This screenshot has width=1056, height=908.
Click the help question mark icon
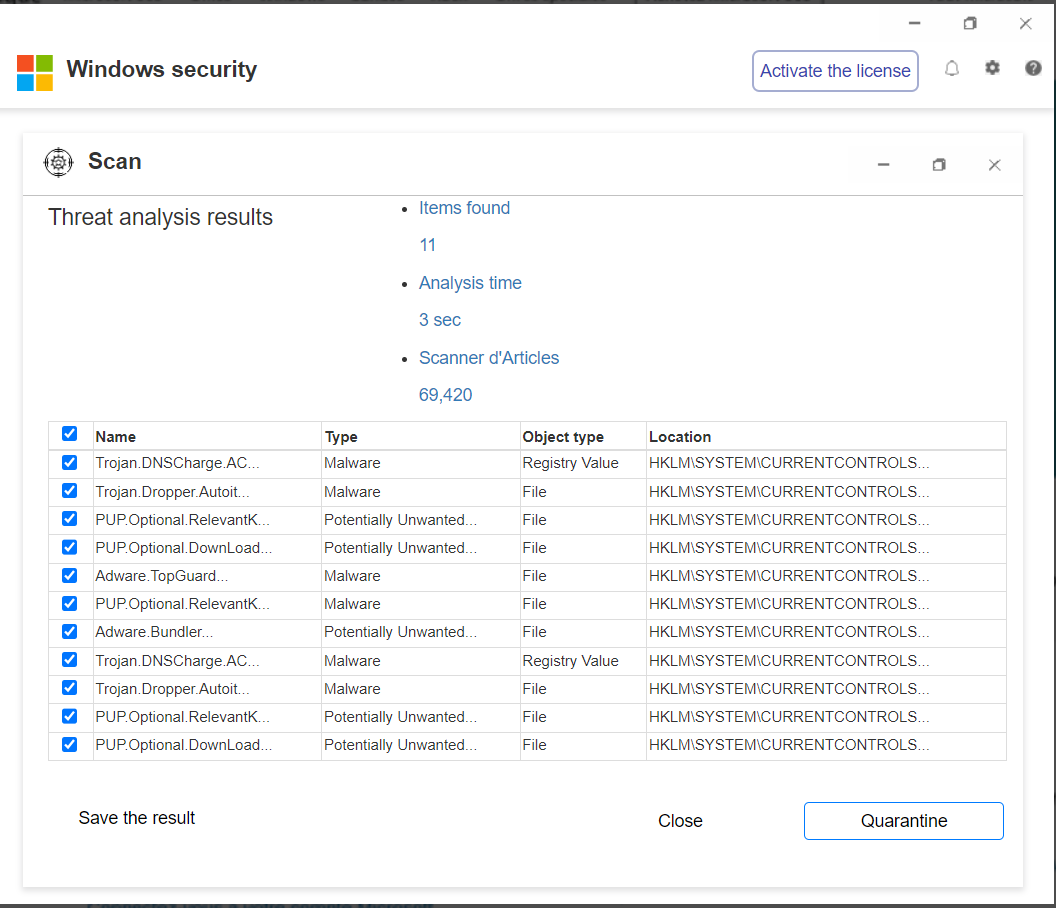click(x=1033, y=68)
